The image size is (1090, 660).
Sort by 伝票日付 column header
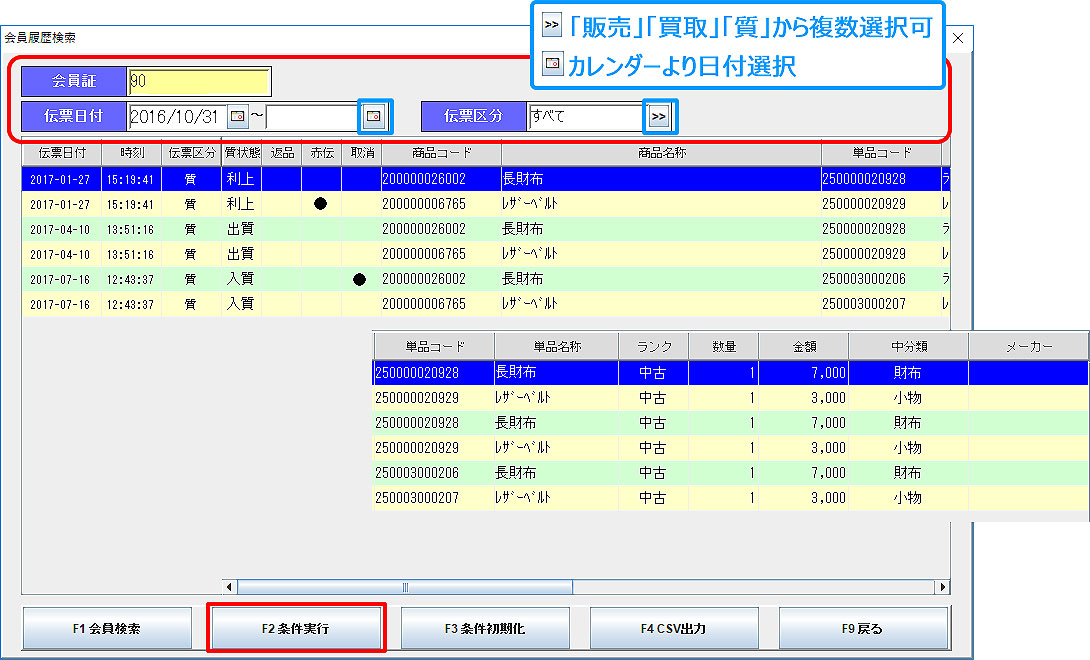[61, 153]
